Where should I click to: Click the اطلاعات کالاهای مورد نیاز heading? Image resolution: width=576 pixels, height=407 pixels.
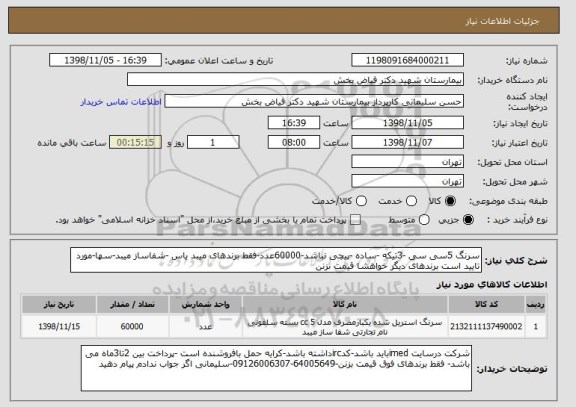point(492,284)
